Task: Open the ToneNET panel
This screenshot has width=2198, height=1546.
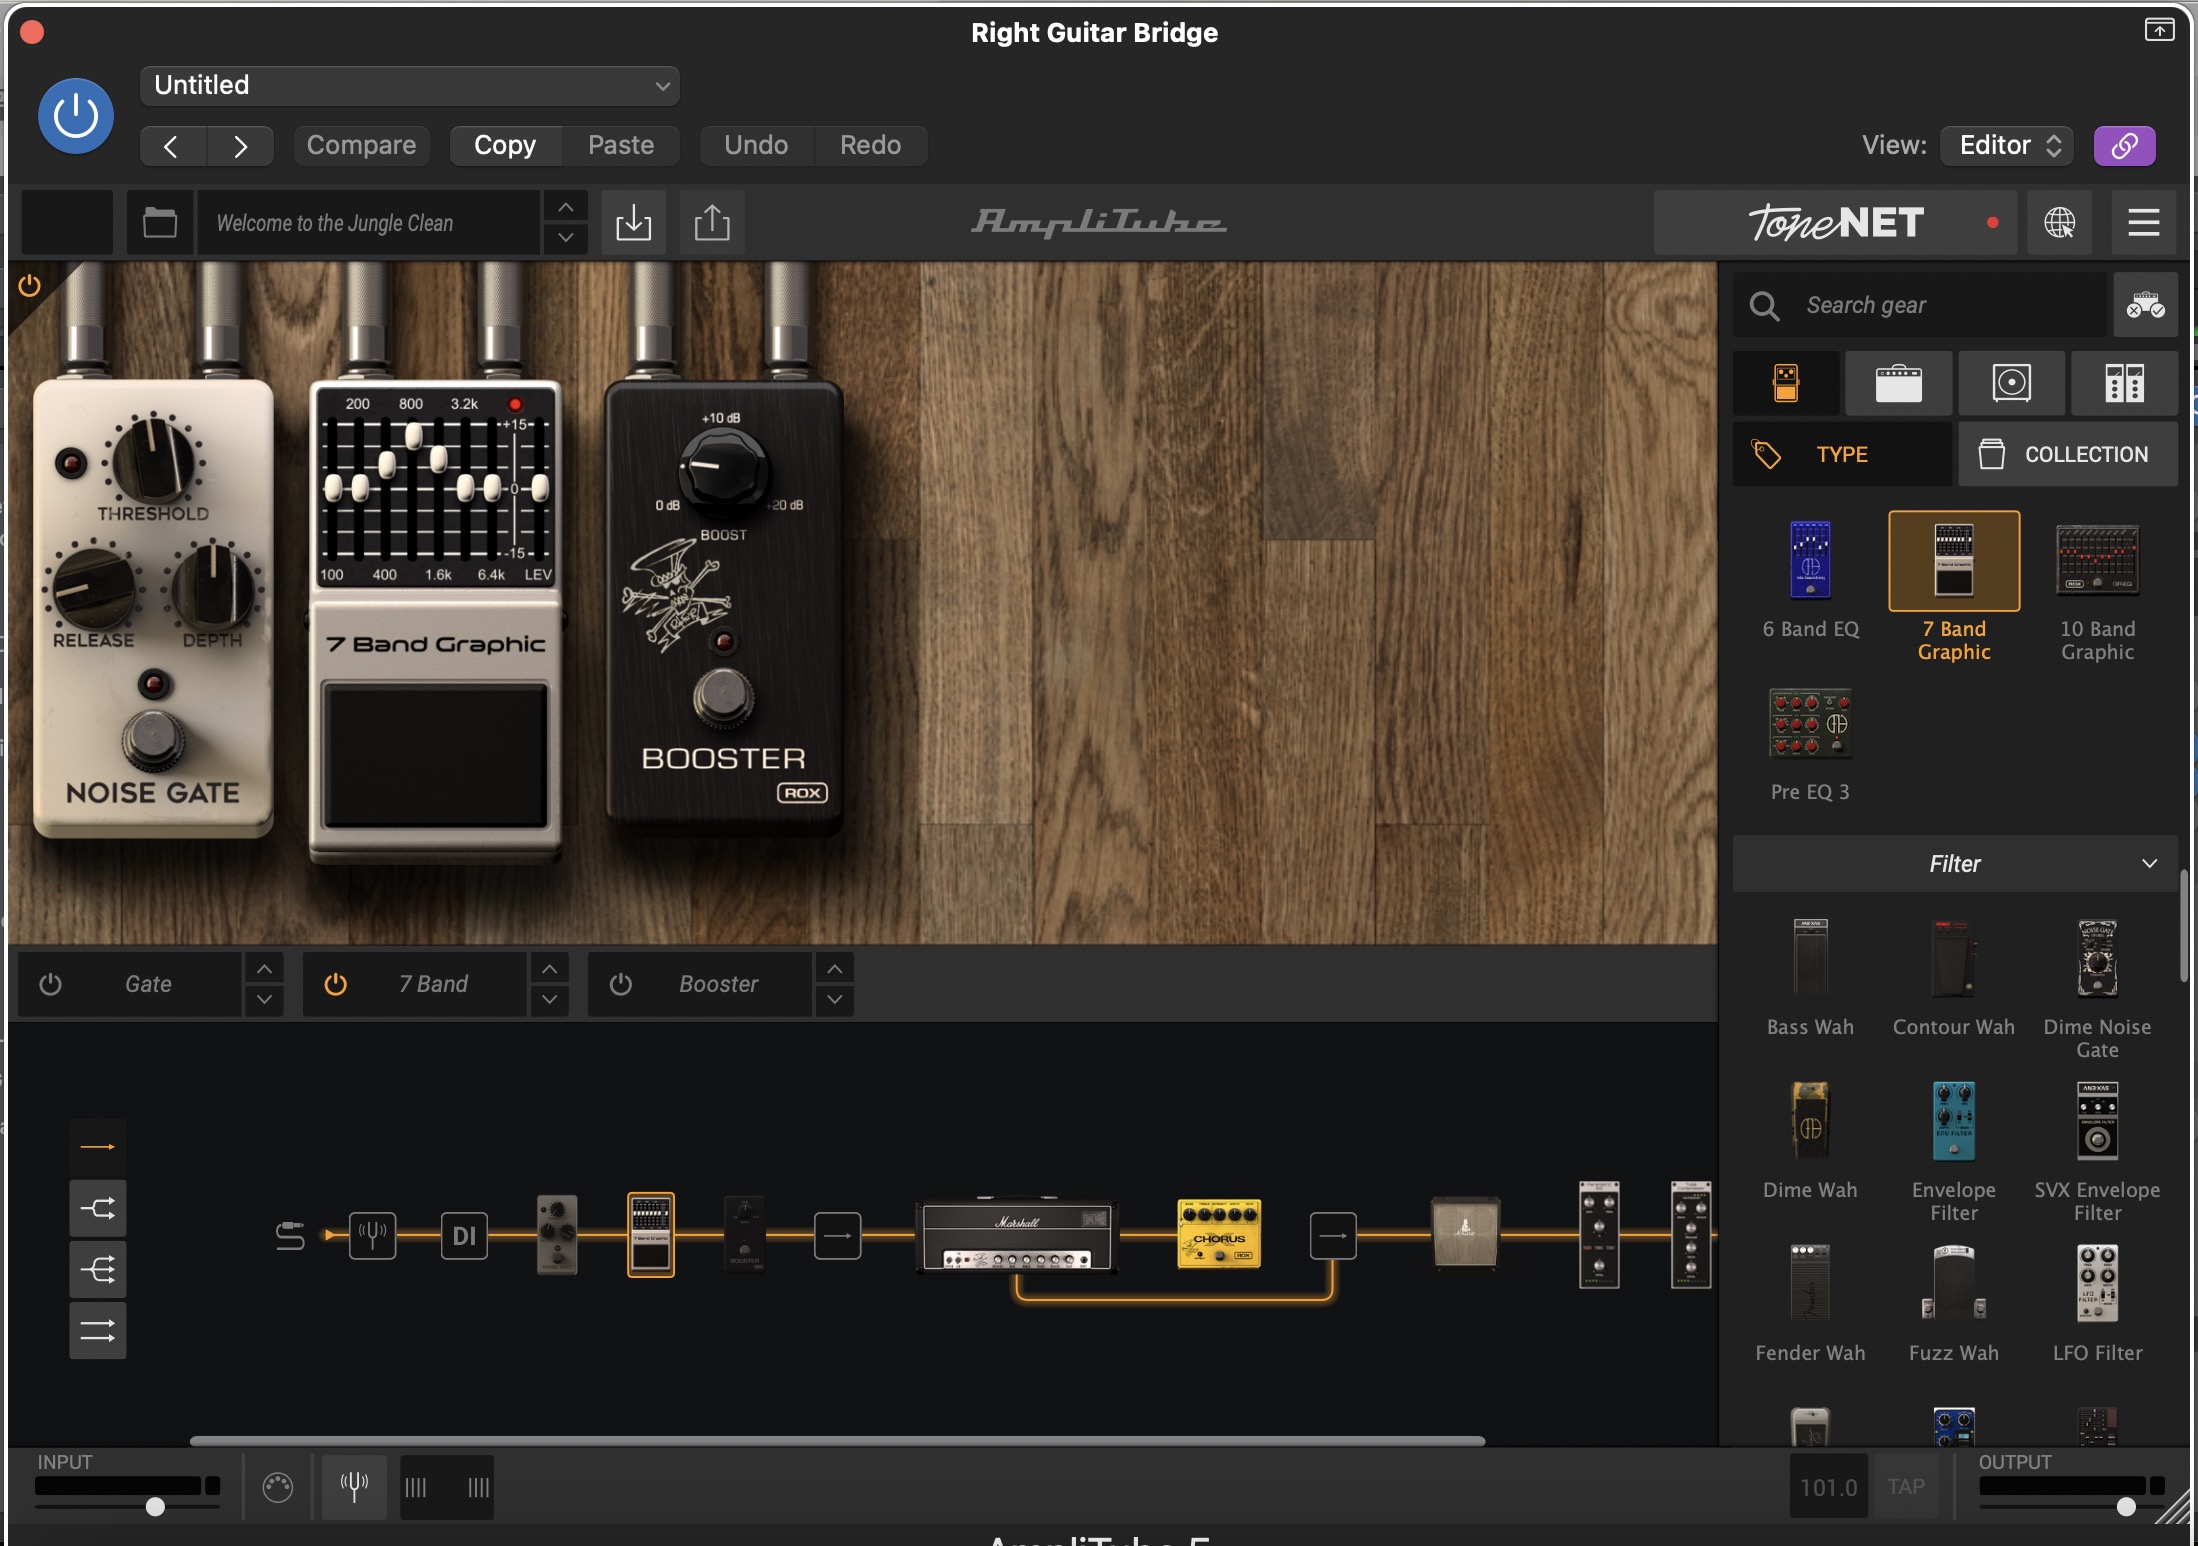Action: [x=1836, y=222]
